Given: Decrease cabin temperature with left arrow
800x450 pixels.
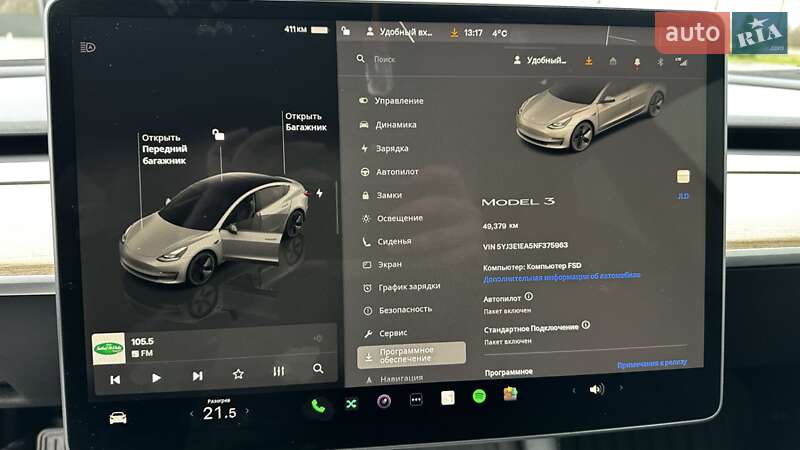Looking at the screenshot, I should click(x=192, y=414).
